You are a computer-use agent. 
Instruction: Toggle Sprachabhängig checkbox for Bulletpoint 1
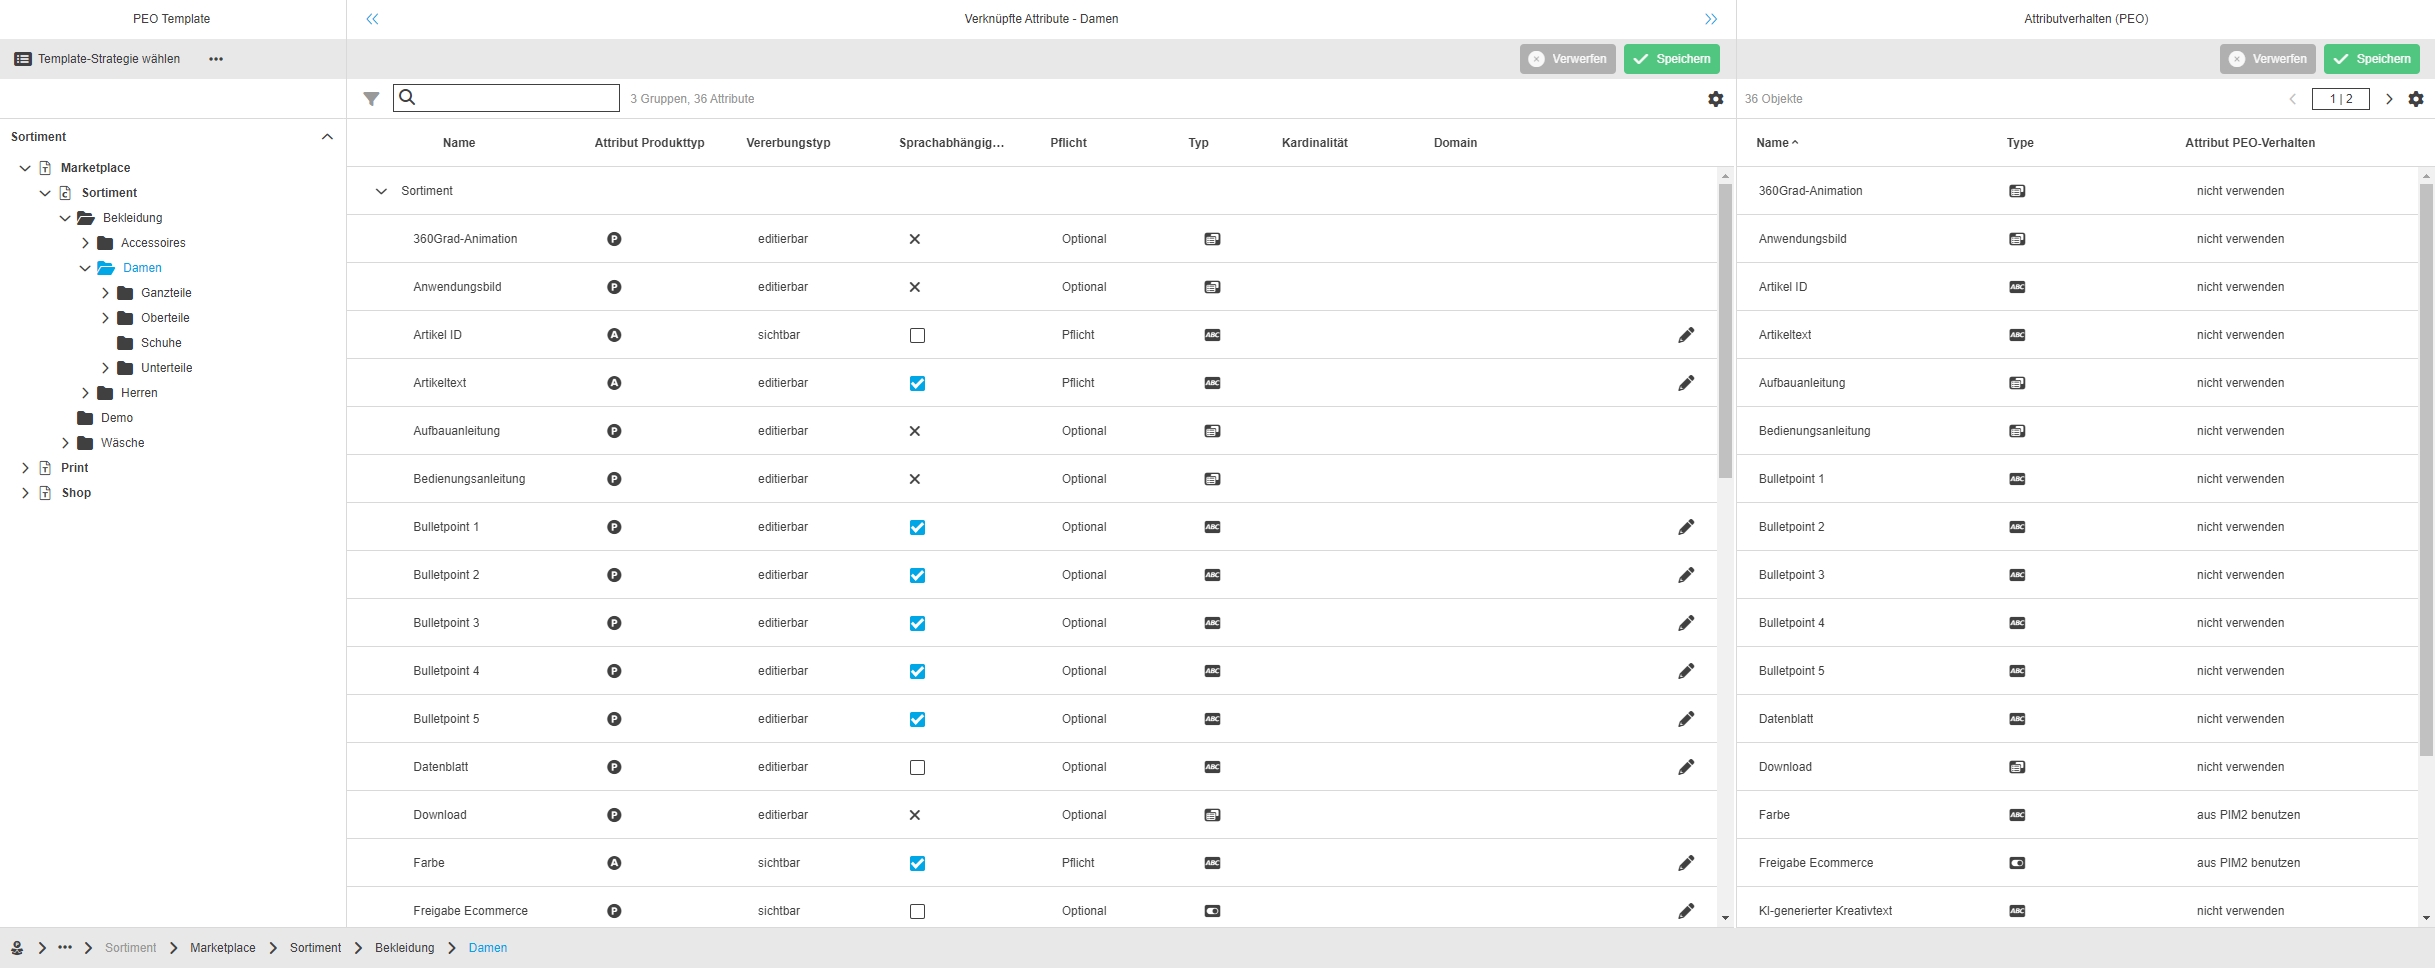point(917,527)
